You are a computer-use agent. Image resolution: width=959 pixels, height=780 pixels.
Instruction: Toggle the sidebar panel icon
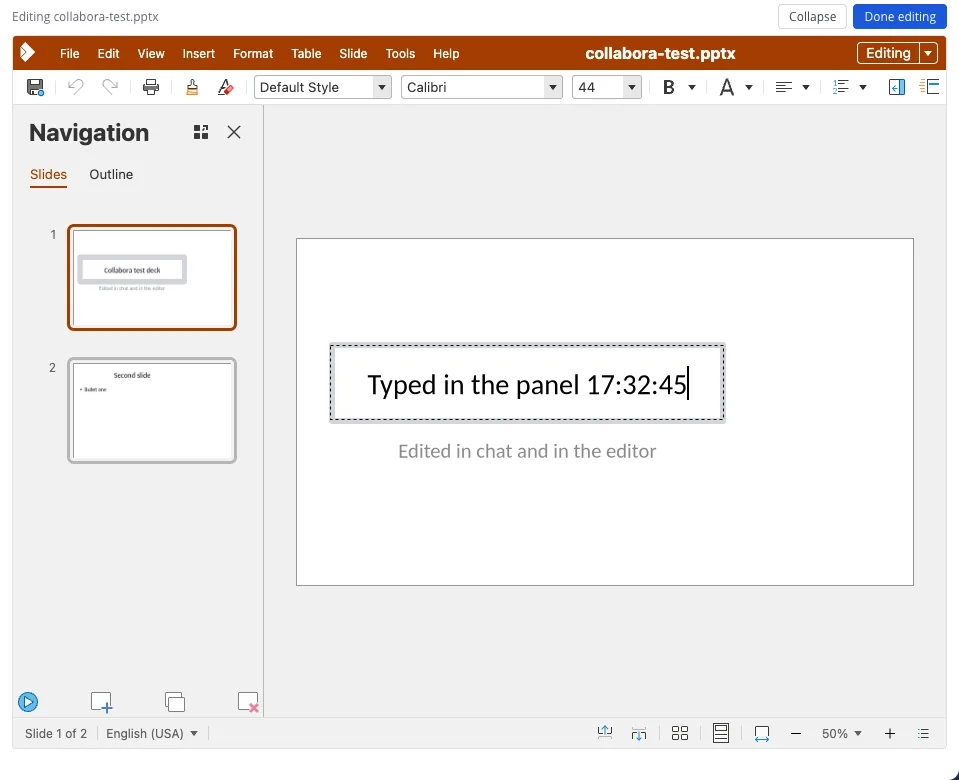point(897,87)
